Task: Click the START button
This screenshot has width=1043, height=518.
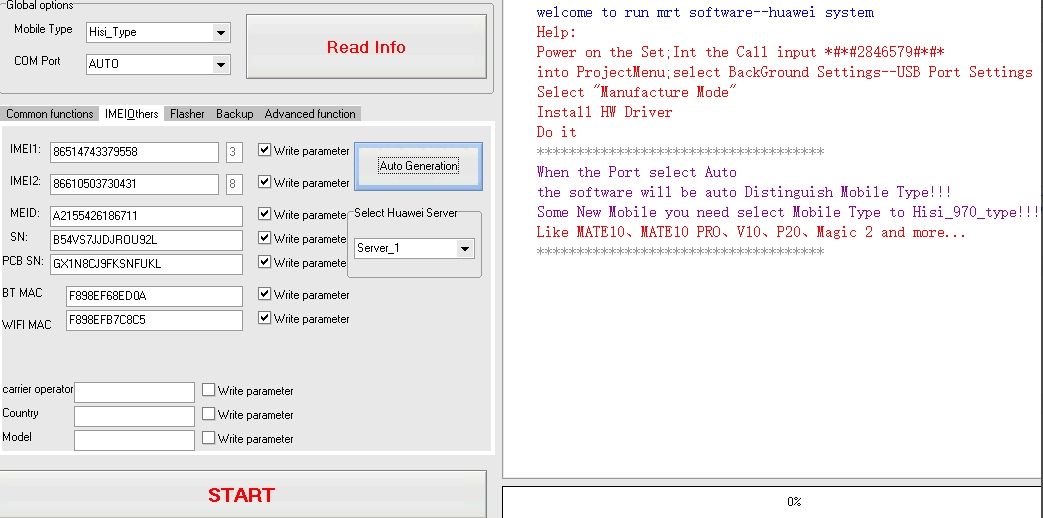Action: click(x=241, y=495)
